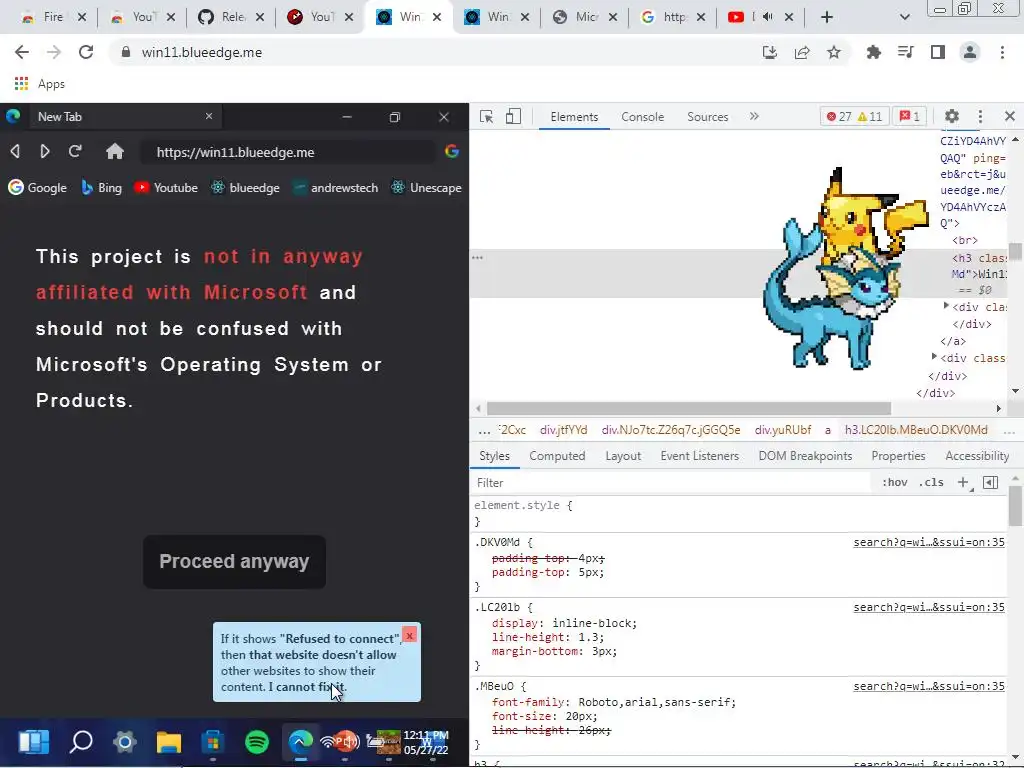The image size is (1024, 768).
Task: Click the Google icon in emulated address bar
Action: (452, 152)
